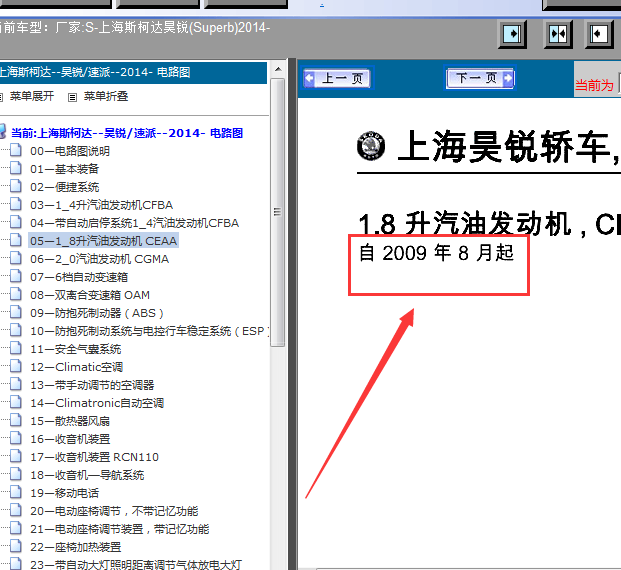Open 10—防抱死制动系统与电控行车稳定系统 item

pos(150,331)
